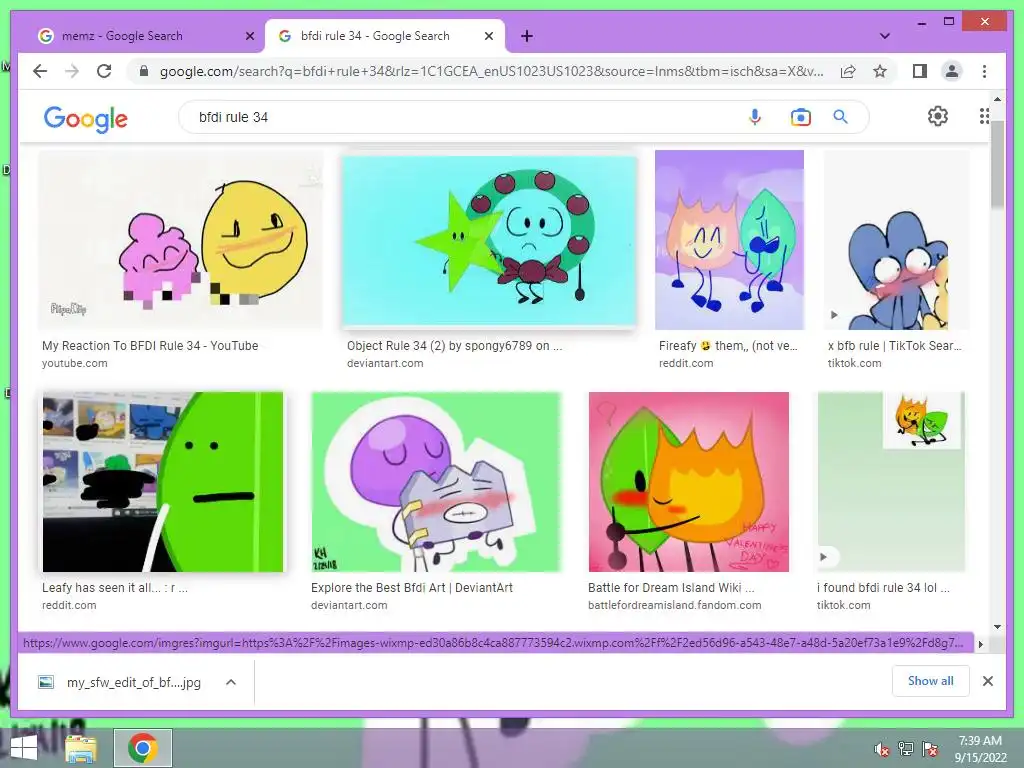This screenshot has height=768, width=1024.
Task: Open 'Object Rule 34 (2) by spongy6789' link
Action: [x=455, y=345]
